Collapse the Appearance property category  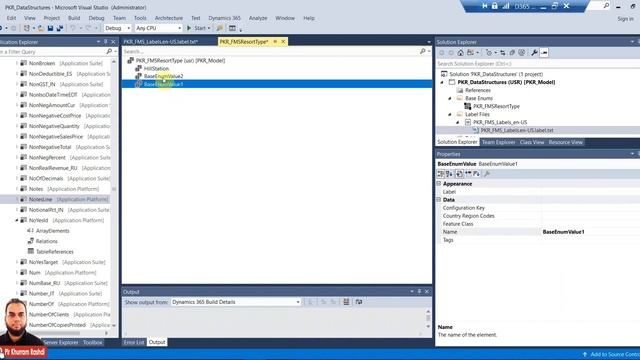439,184
